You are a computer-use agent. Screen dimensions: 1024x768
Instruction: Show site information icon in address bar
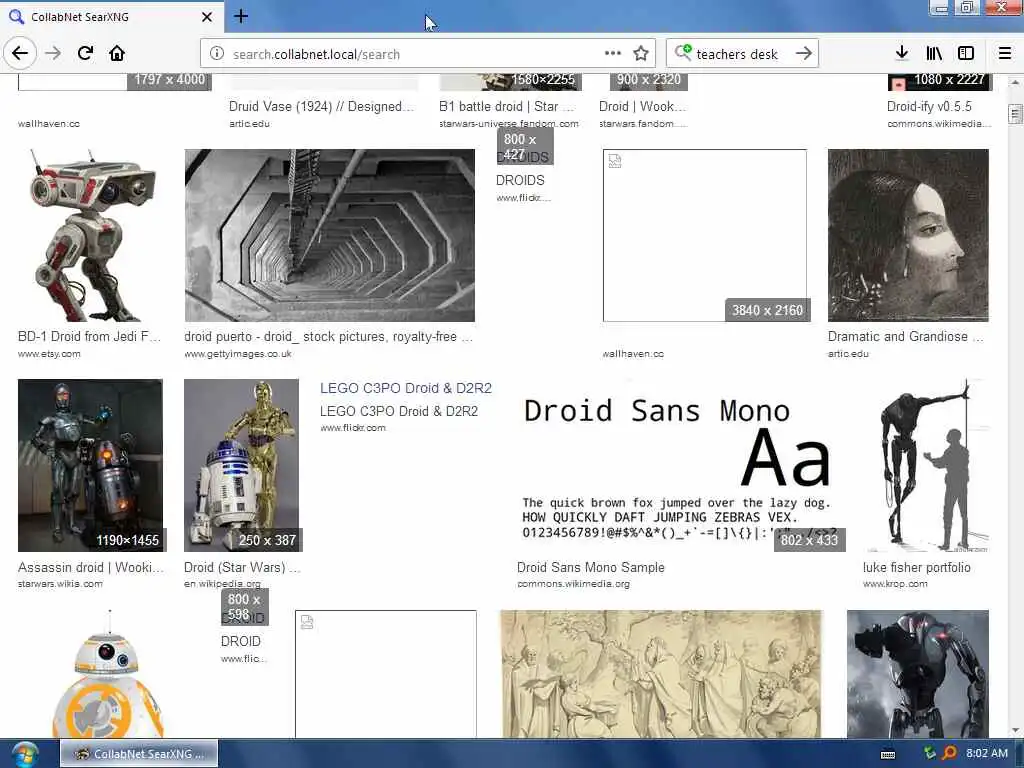[x=217, y=54]
